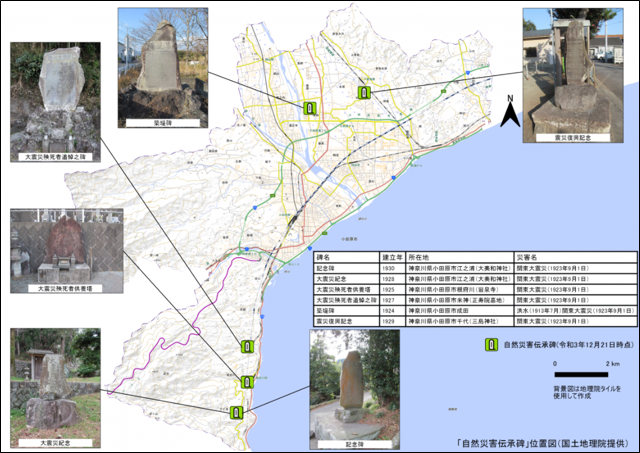This screenshot has height=453, width=640.
Task: Click the 災害名 table header
Action: [x=575, y=257]
